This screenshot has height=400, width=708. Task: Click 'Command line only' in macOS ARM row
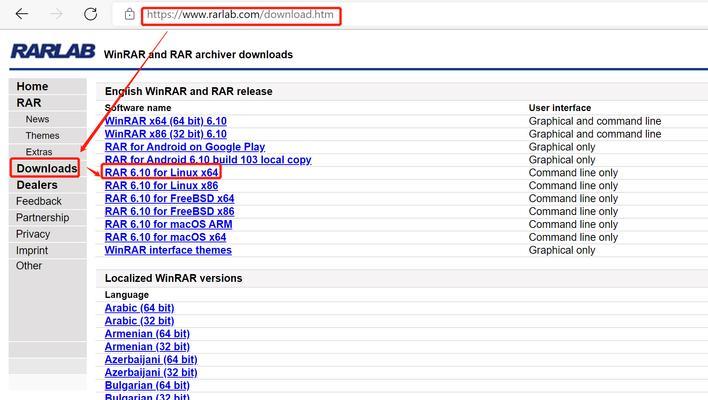point(573,224)
